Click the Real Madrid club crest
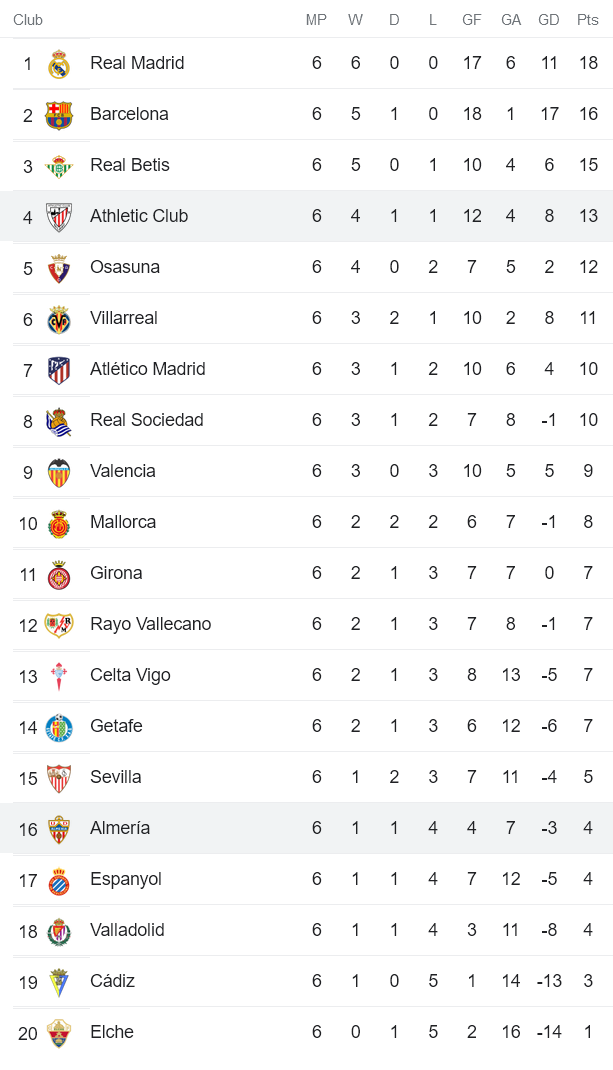The height and width of the screenshot is (1070, 613). (59, 64)
